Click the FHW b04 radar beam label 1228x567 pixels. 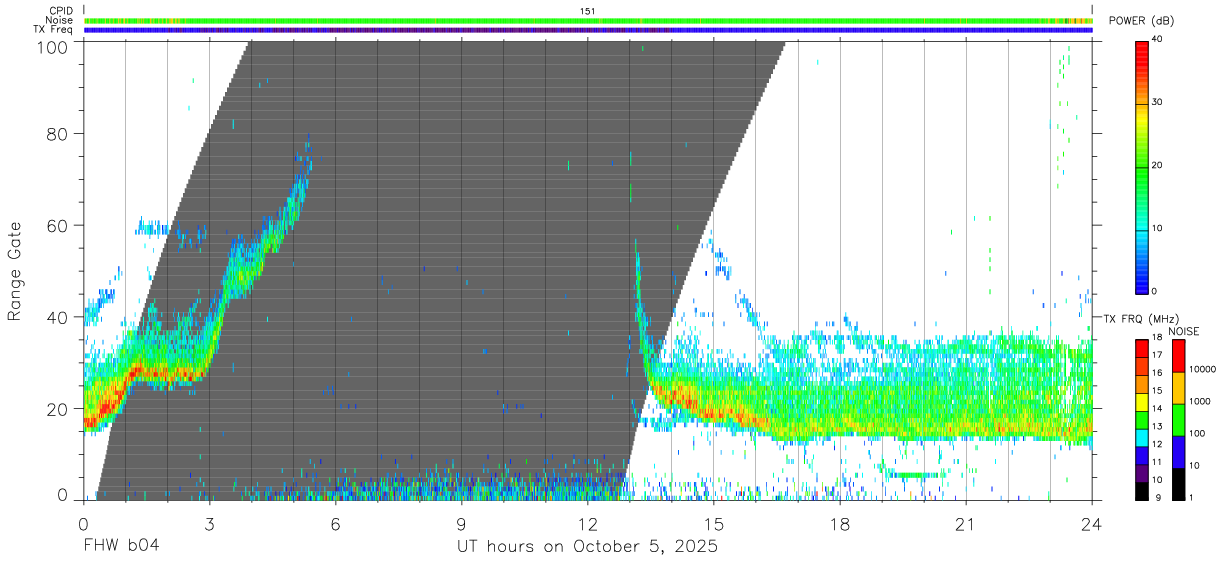(x=121, y=547)
